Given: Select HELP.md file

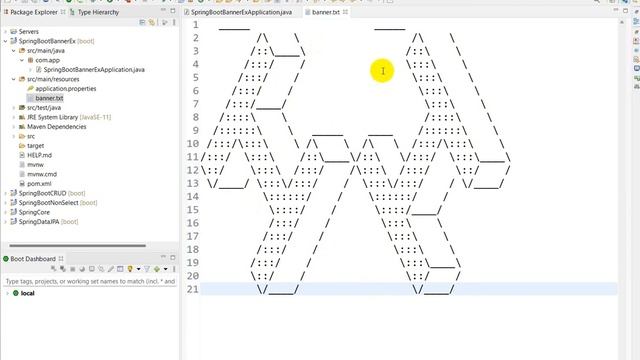Looking at the screenshot, I should 39,155.
